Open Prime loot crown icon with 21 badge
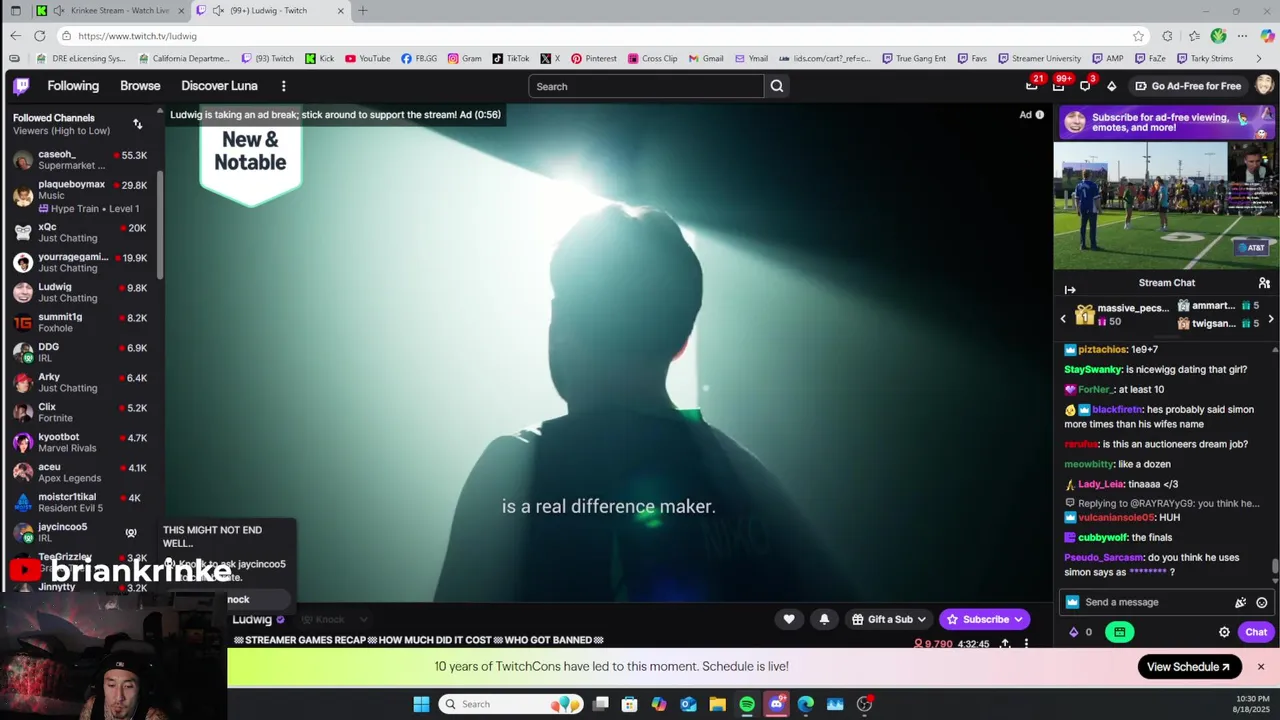This screenshot has width=1280, height=720. [x=1032, y=86]
